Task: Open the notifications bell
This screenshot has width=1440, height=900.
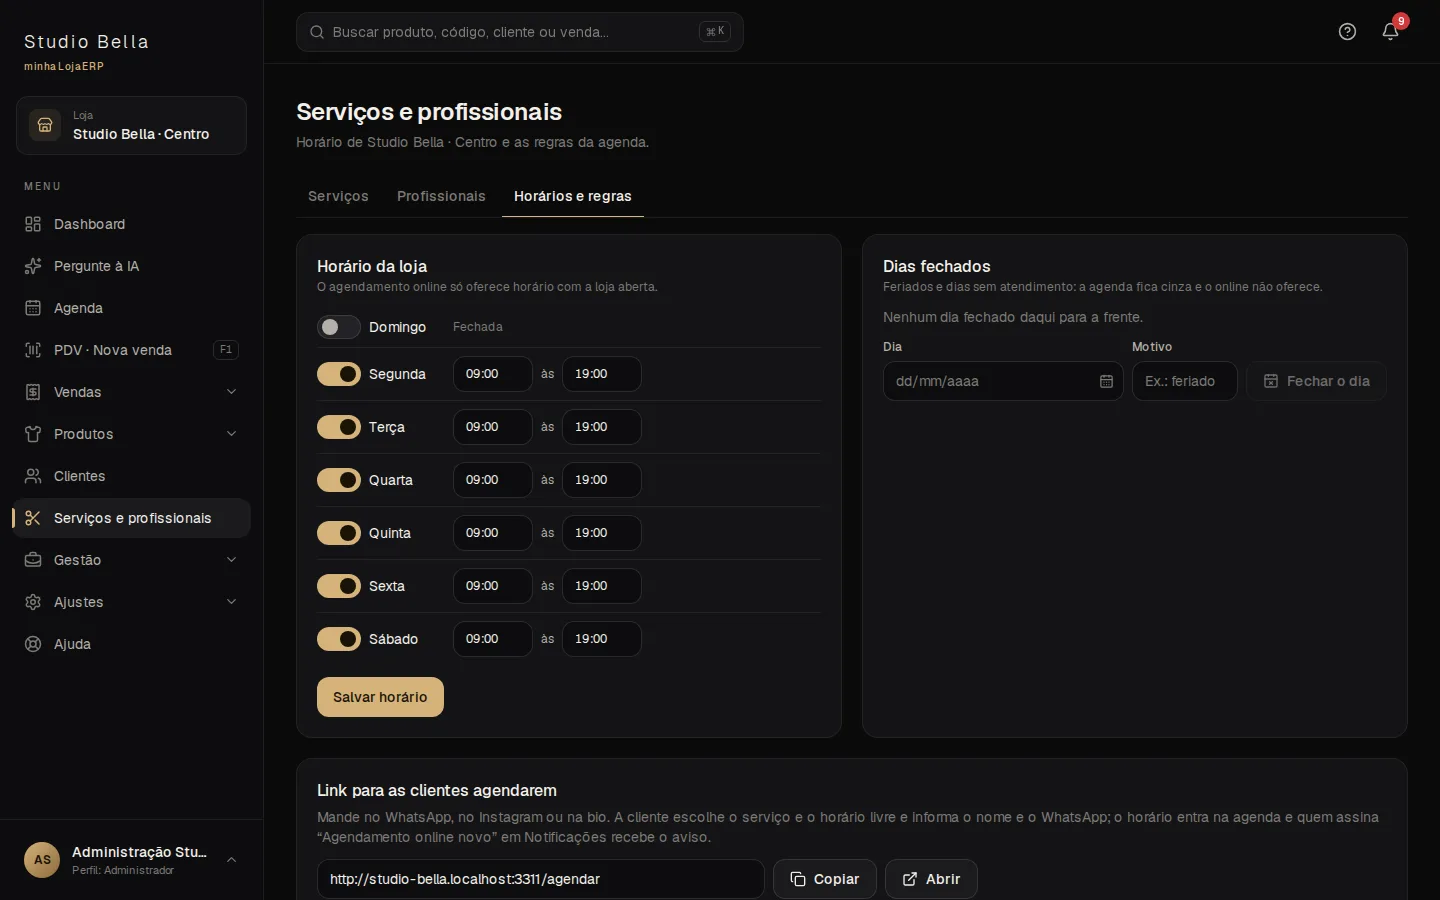Action: click(x=1390, y=32)
